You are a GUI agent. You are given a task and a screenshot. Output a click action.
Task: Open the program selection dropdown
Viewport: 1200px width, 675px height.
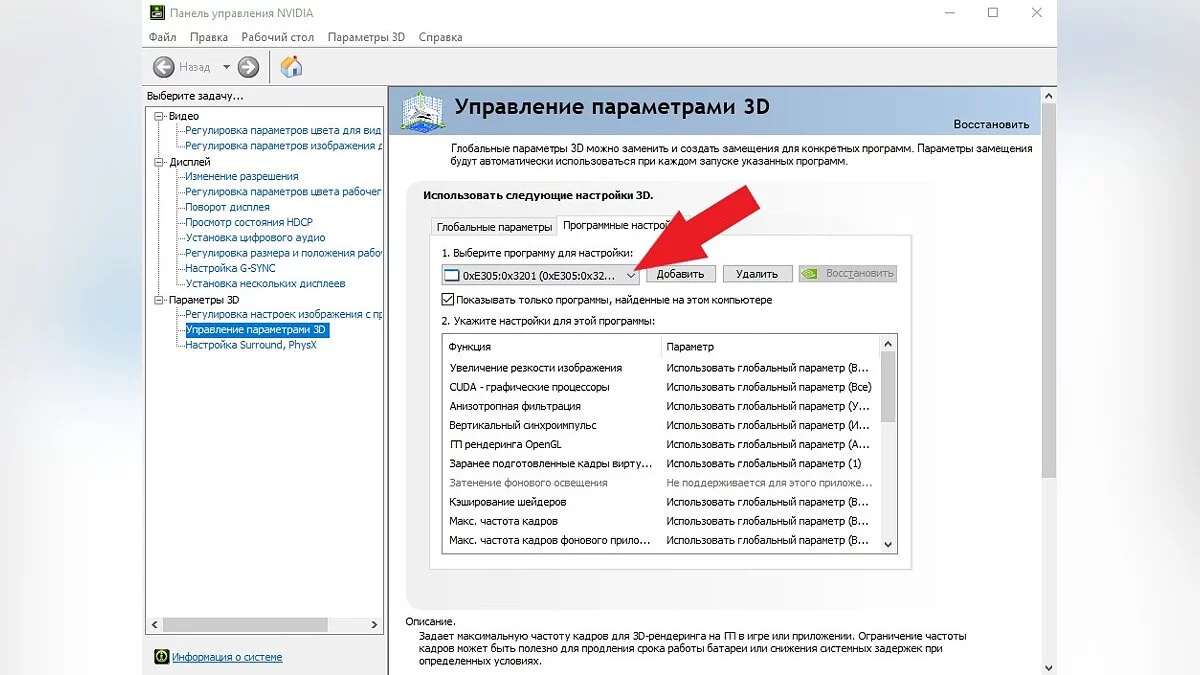(541, 274)
